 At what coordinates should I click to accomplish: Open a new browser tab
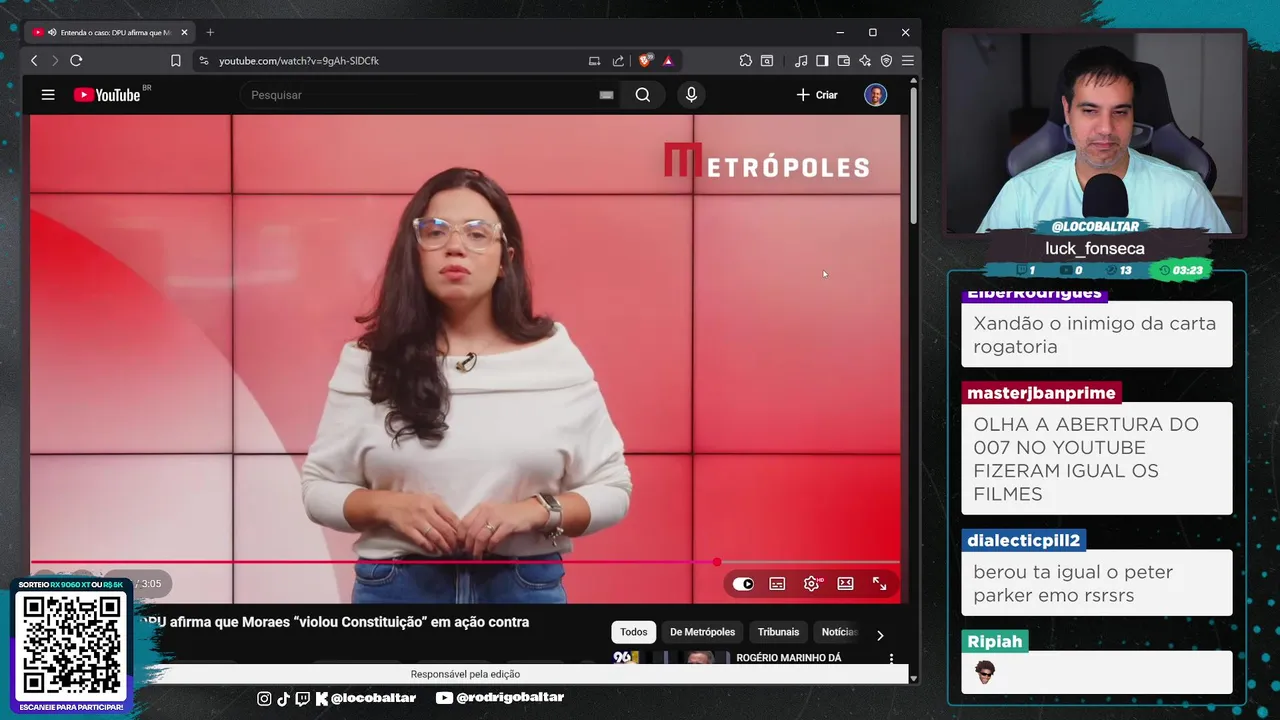coord(210,32)
